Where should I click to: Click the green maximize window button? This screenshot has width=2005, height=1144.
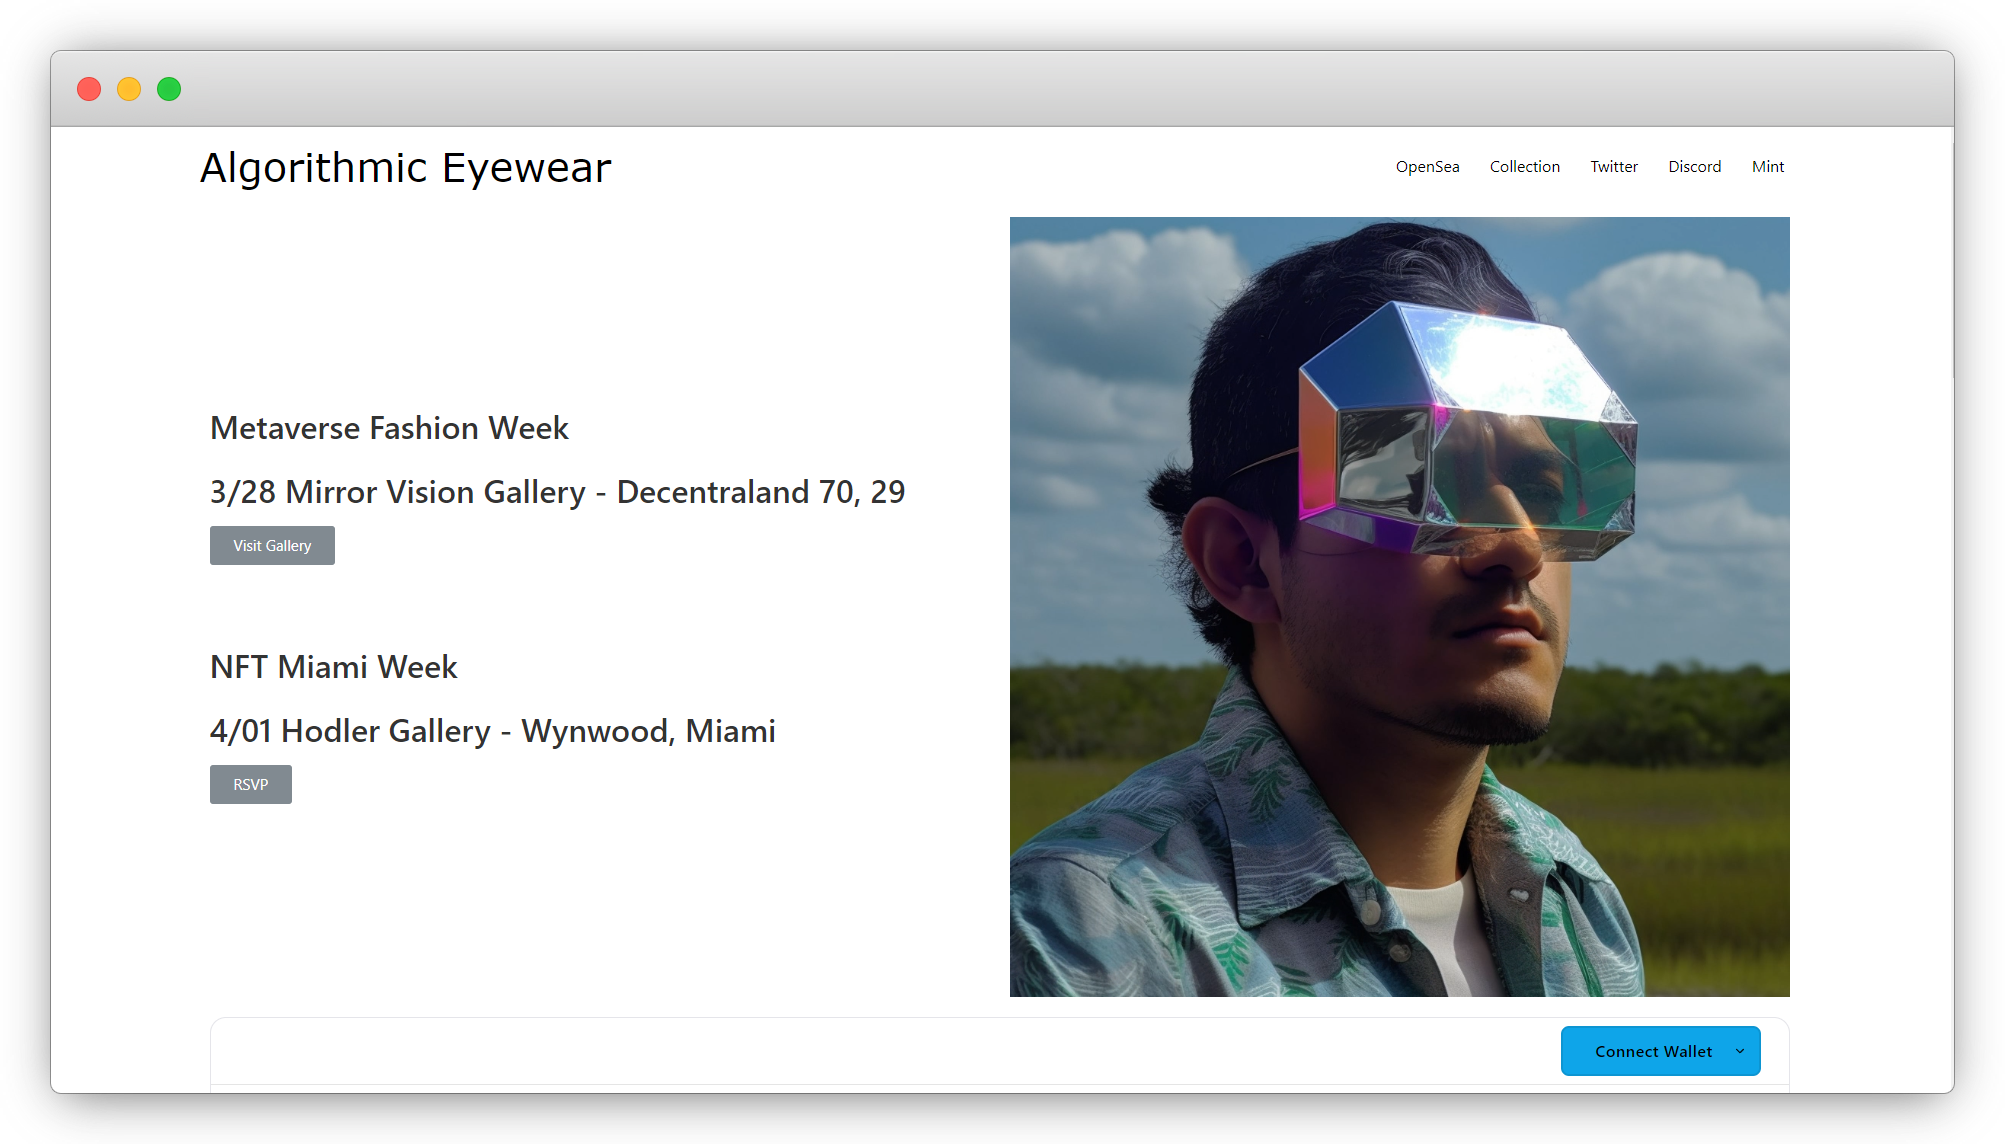click(x=169, y=89)
